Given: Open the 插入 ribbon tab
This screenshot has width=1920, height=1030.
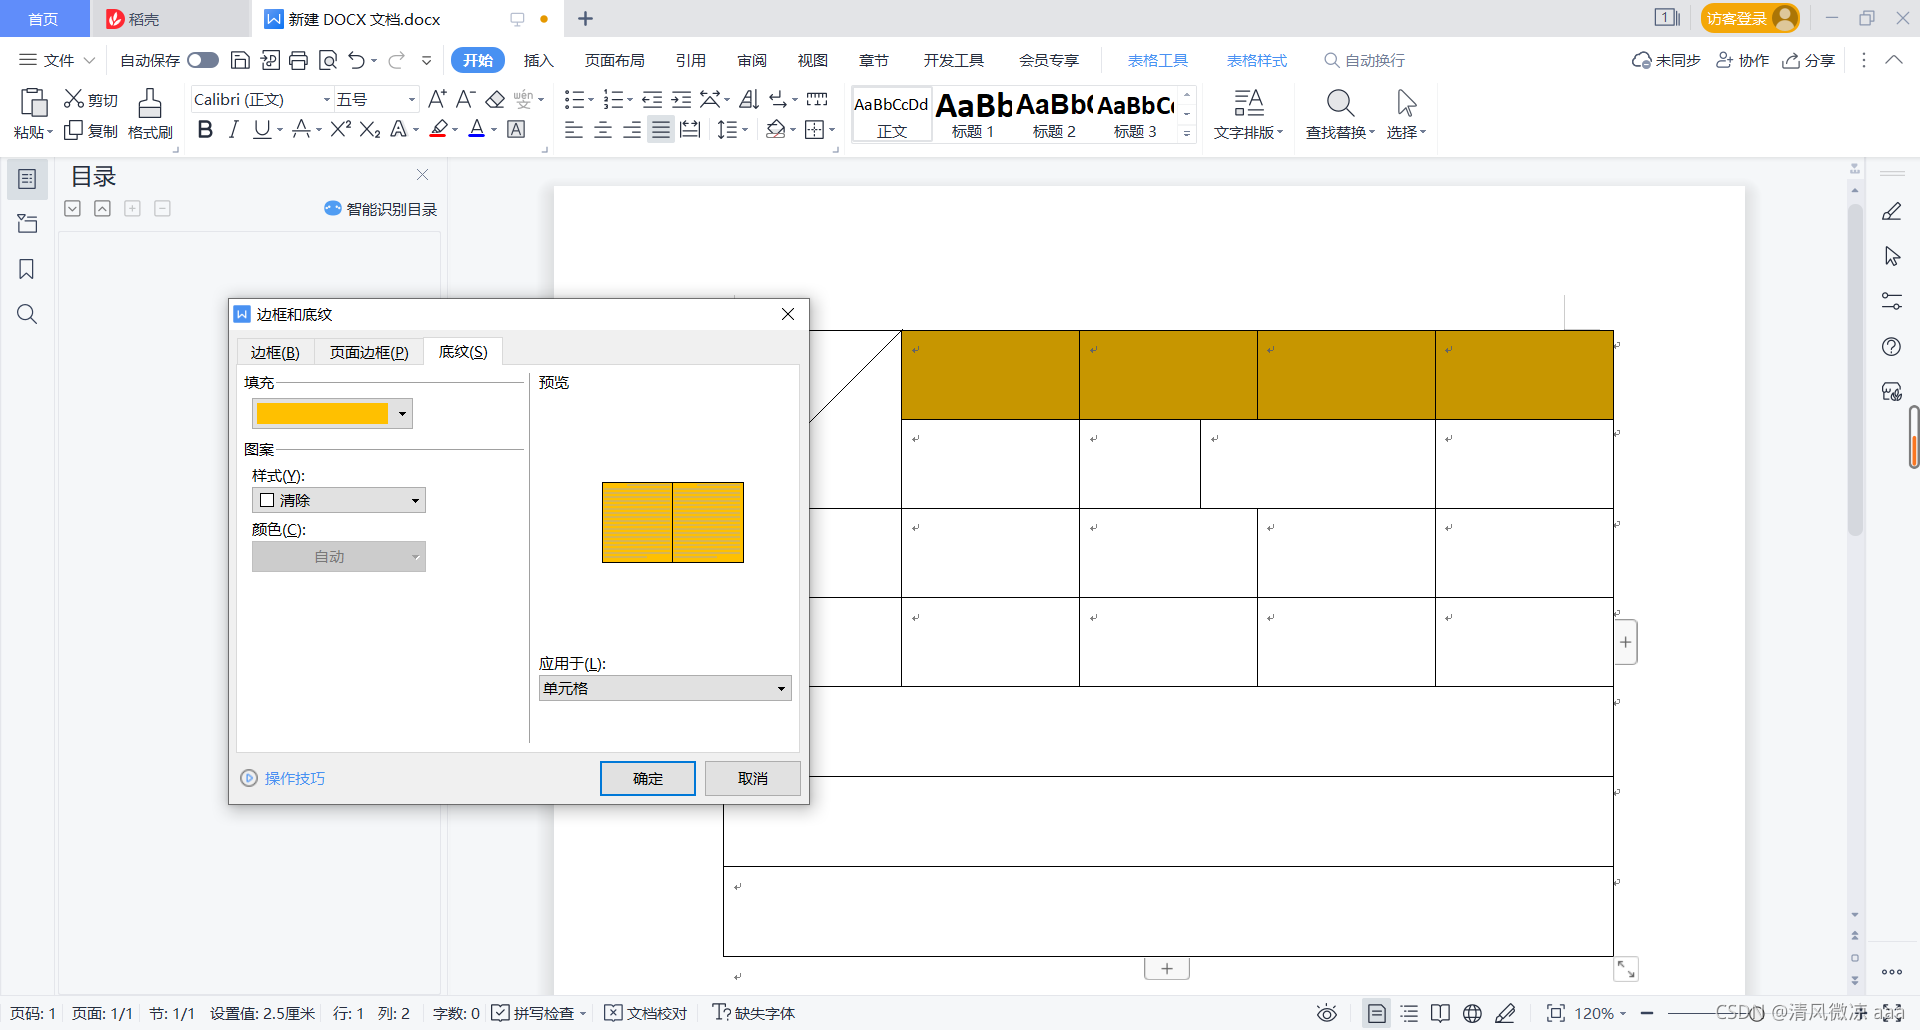Looking at the screenshot, I should [538, 60].
